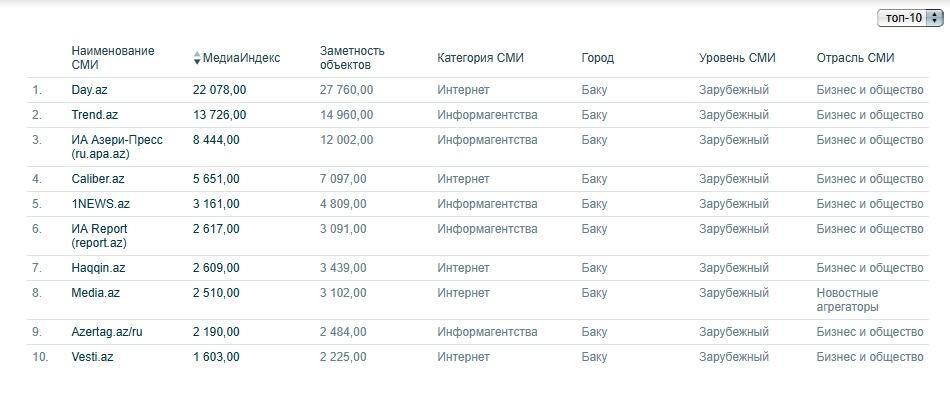
Task: Open the Vesti.az media entry
Action: pyautogui.click(x=92, y=357)
